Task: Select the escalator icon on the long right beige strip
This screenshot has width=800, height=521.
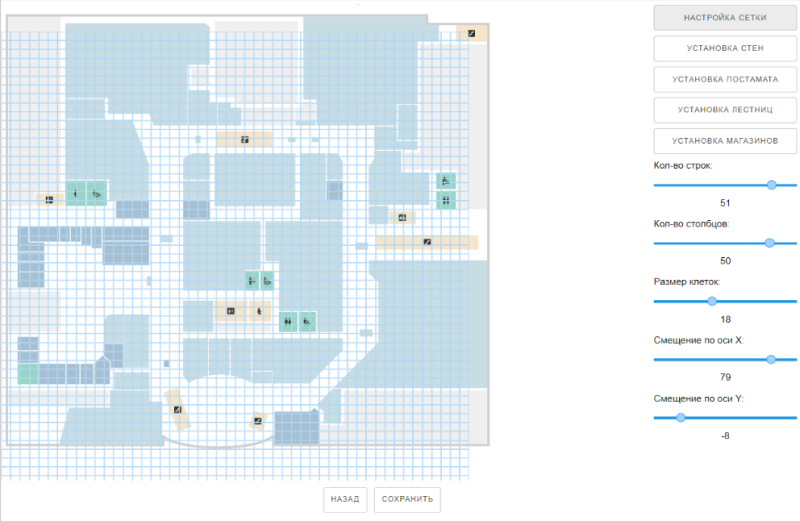Action: point(427,241)
